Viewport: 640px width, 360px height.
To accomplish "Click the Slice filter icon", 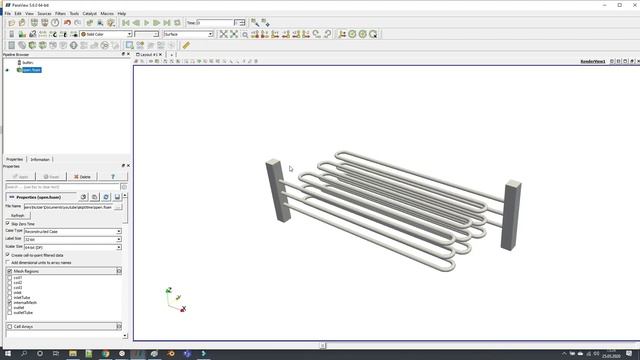I will click(x=42, y=45).
